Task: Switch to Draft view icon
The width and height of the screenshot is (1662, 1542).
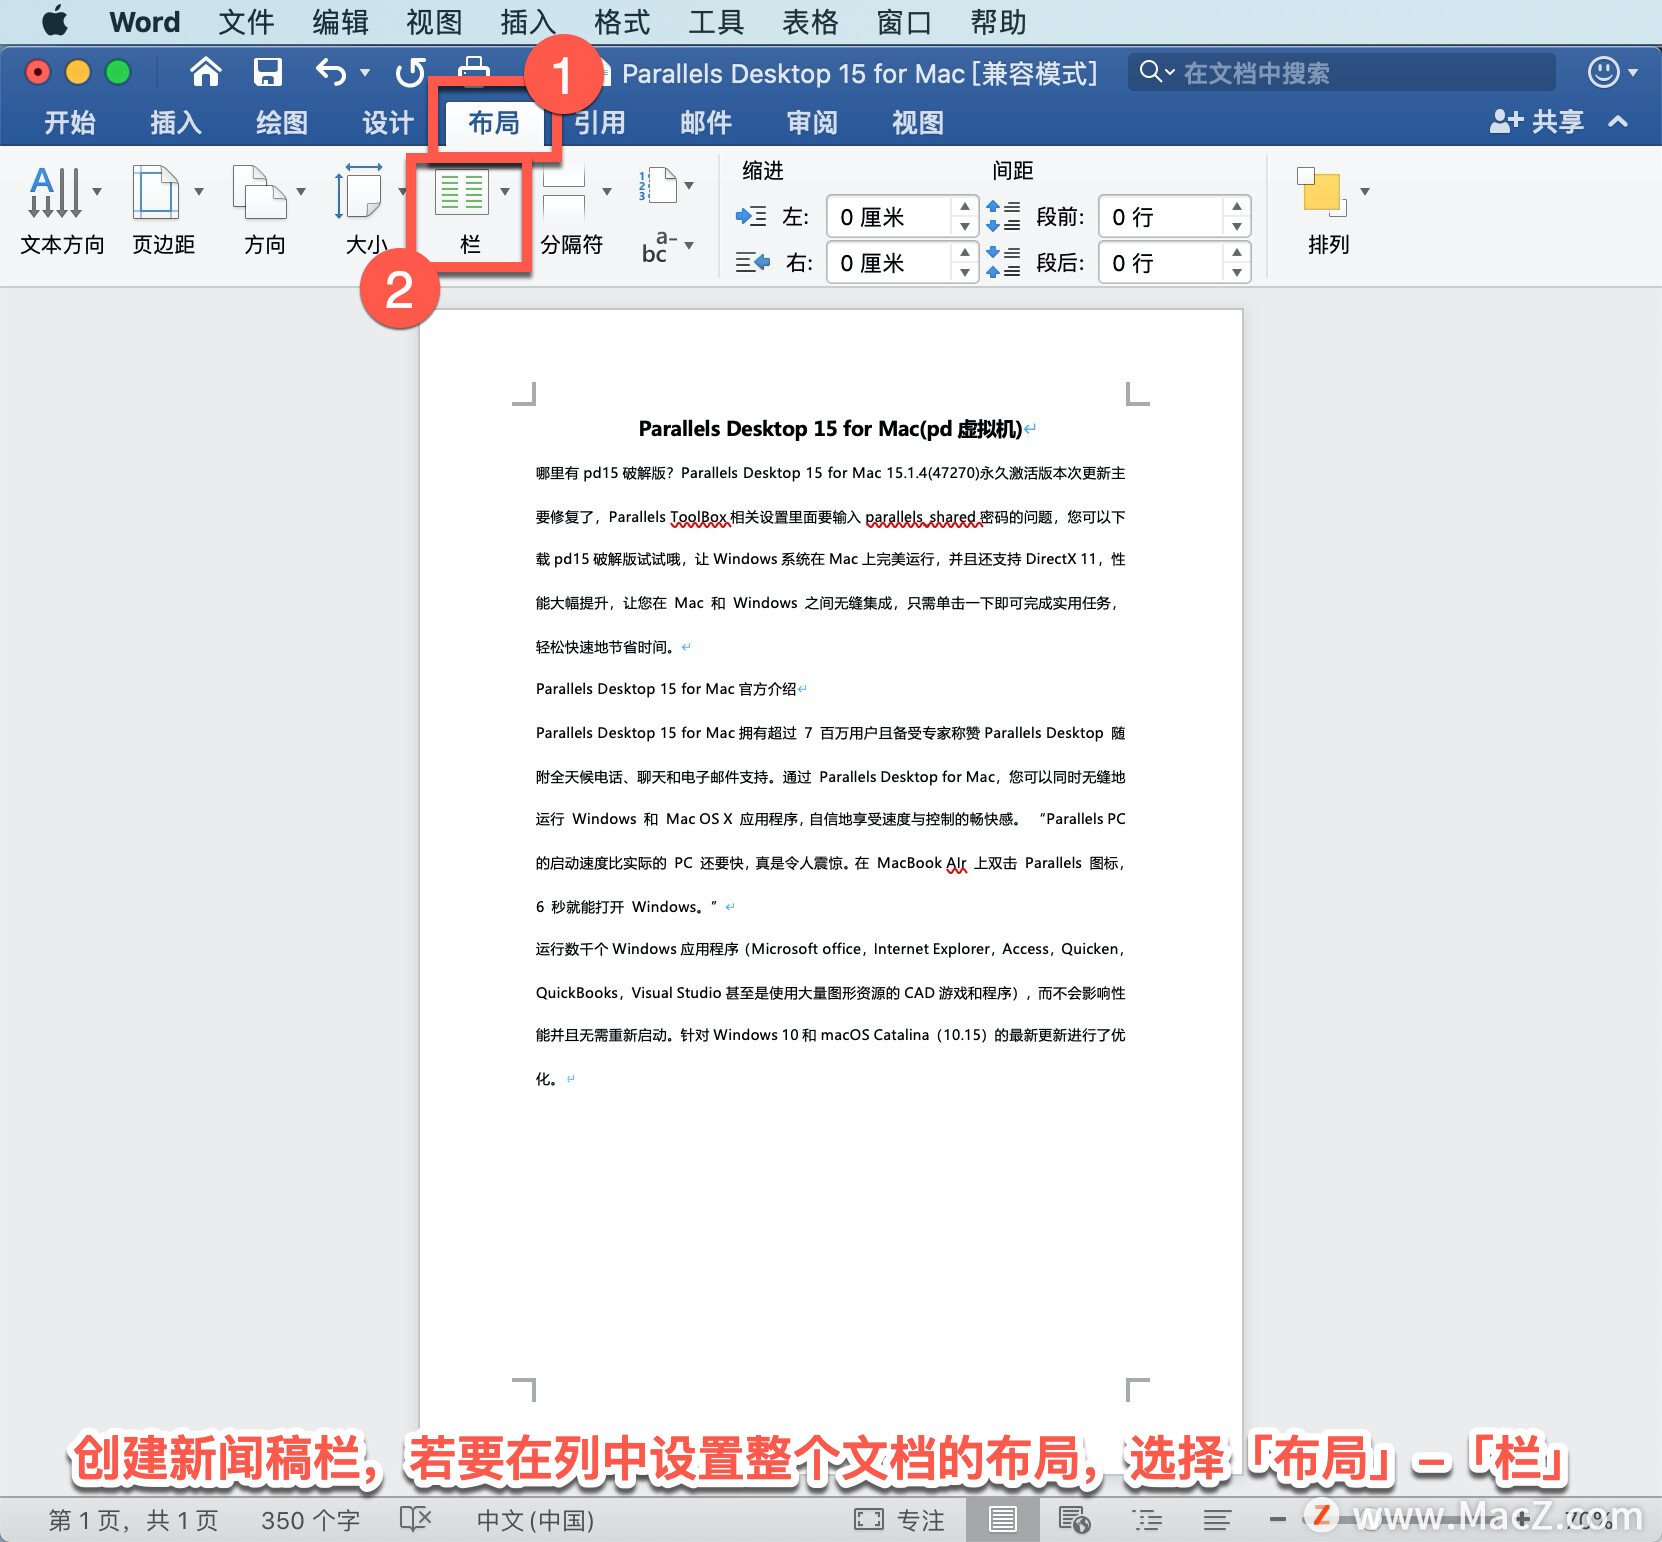Action: click(x=1217, y=1520)
